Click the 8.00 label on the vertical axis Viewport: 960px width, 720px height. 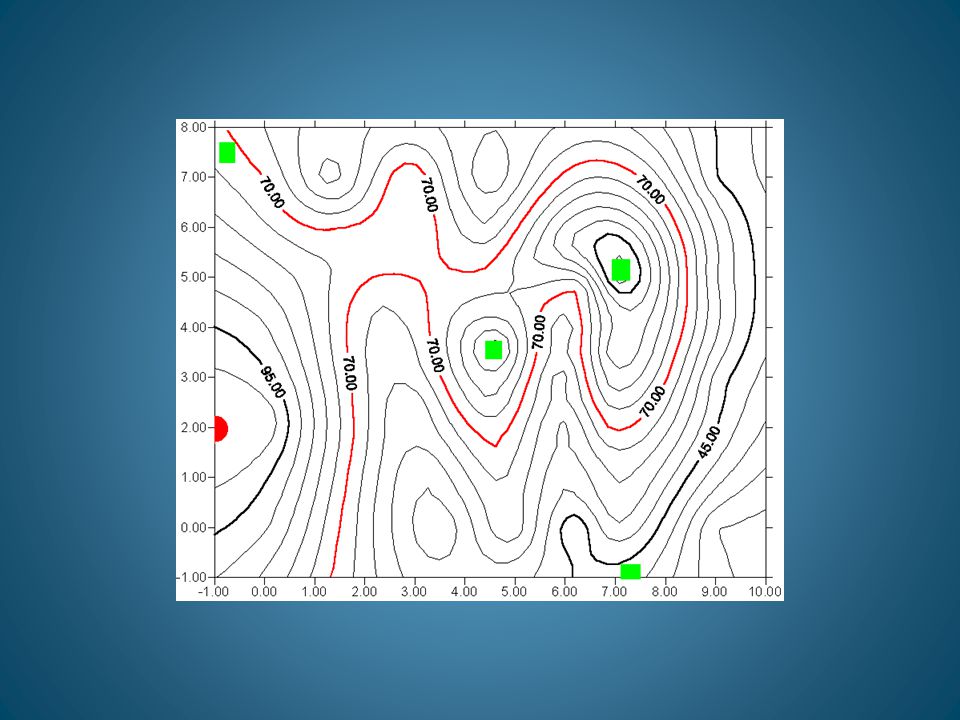(x=193, y=127)
